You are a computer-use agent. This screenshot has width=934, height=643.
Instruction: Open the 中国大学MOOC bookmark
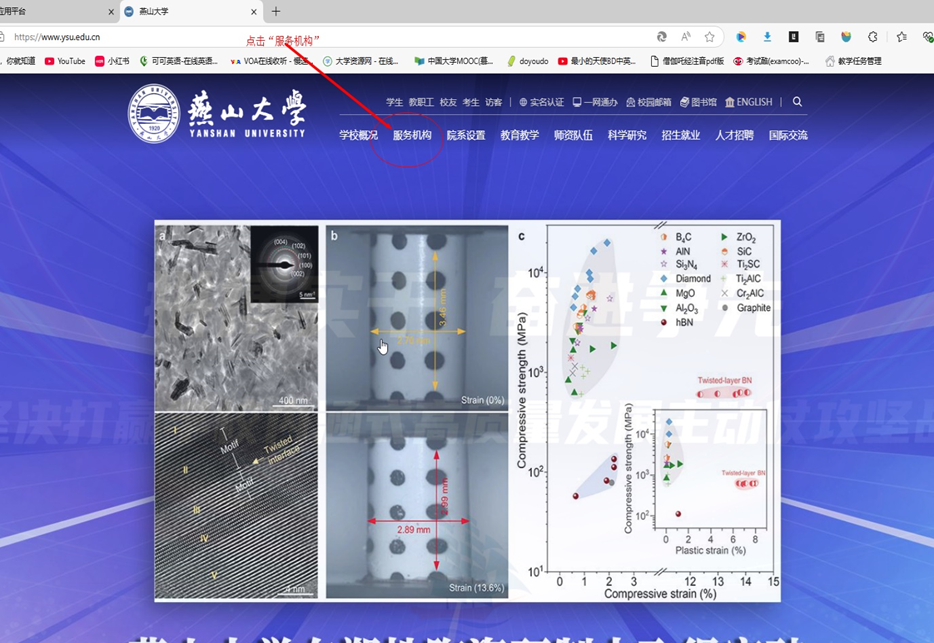coord(454,61)
